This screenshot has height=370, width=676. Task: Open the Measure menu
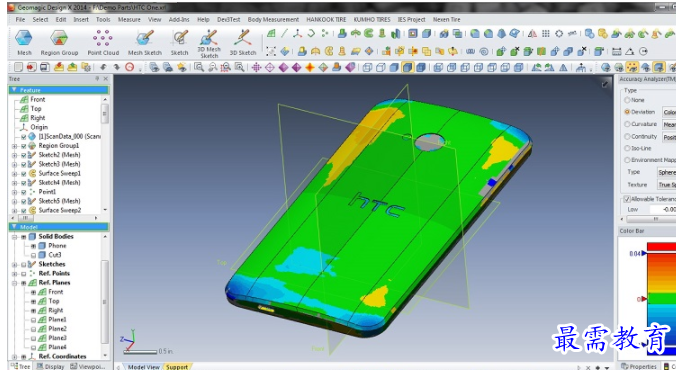click(129, 19)
